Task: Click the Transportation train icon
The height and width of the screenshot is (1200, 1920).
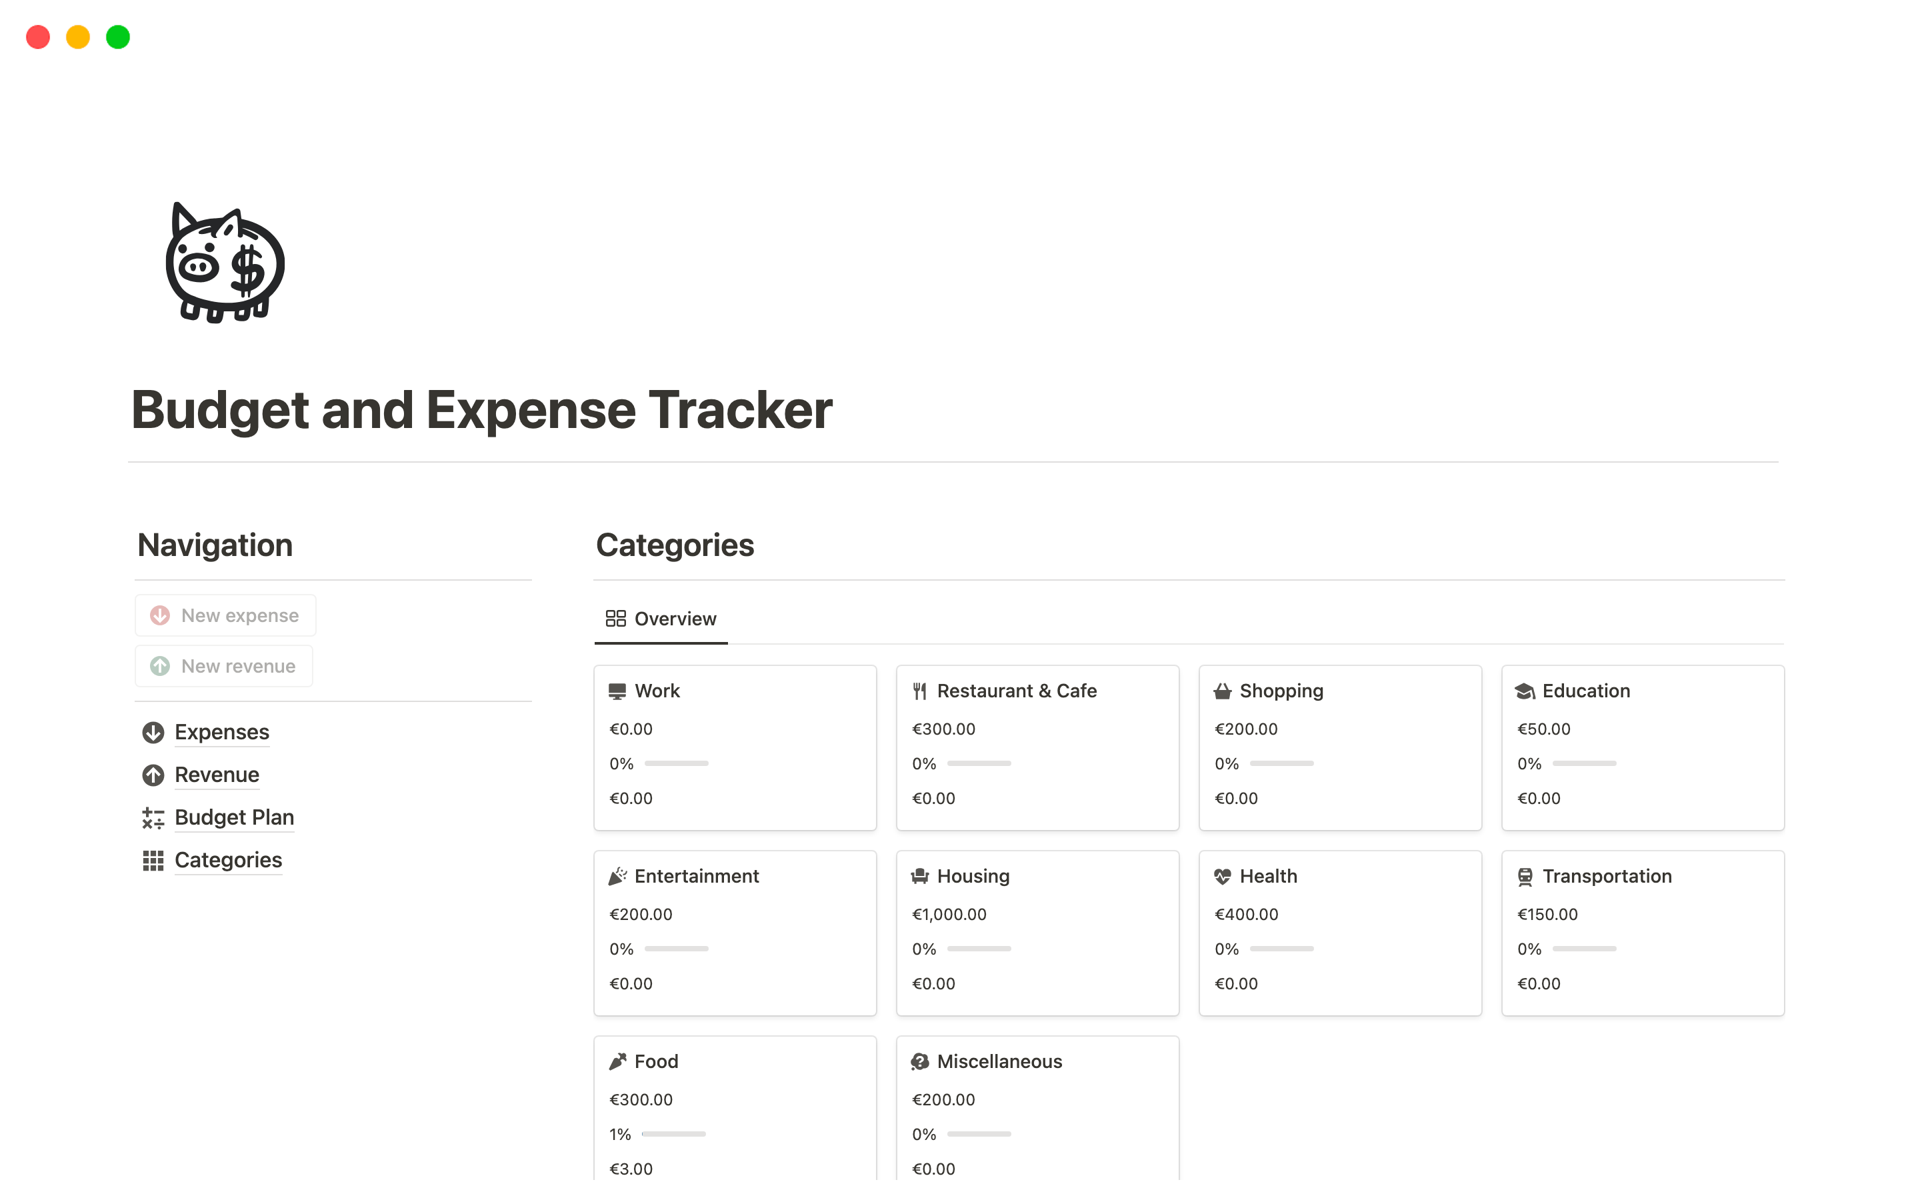Action: point(1524,877)
